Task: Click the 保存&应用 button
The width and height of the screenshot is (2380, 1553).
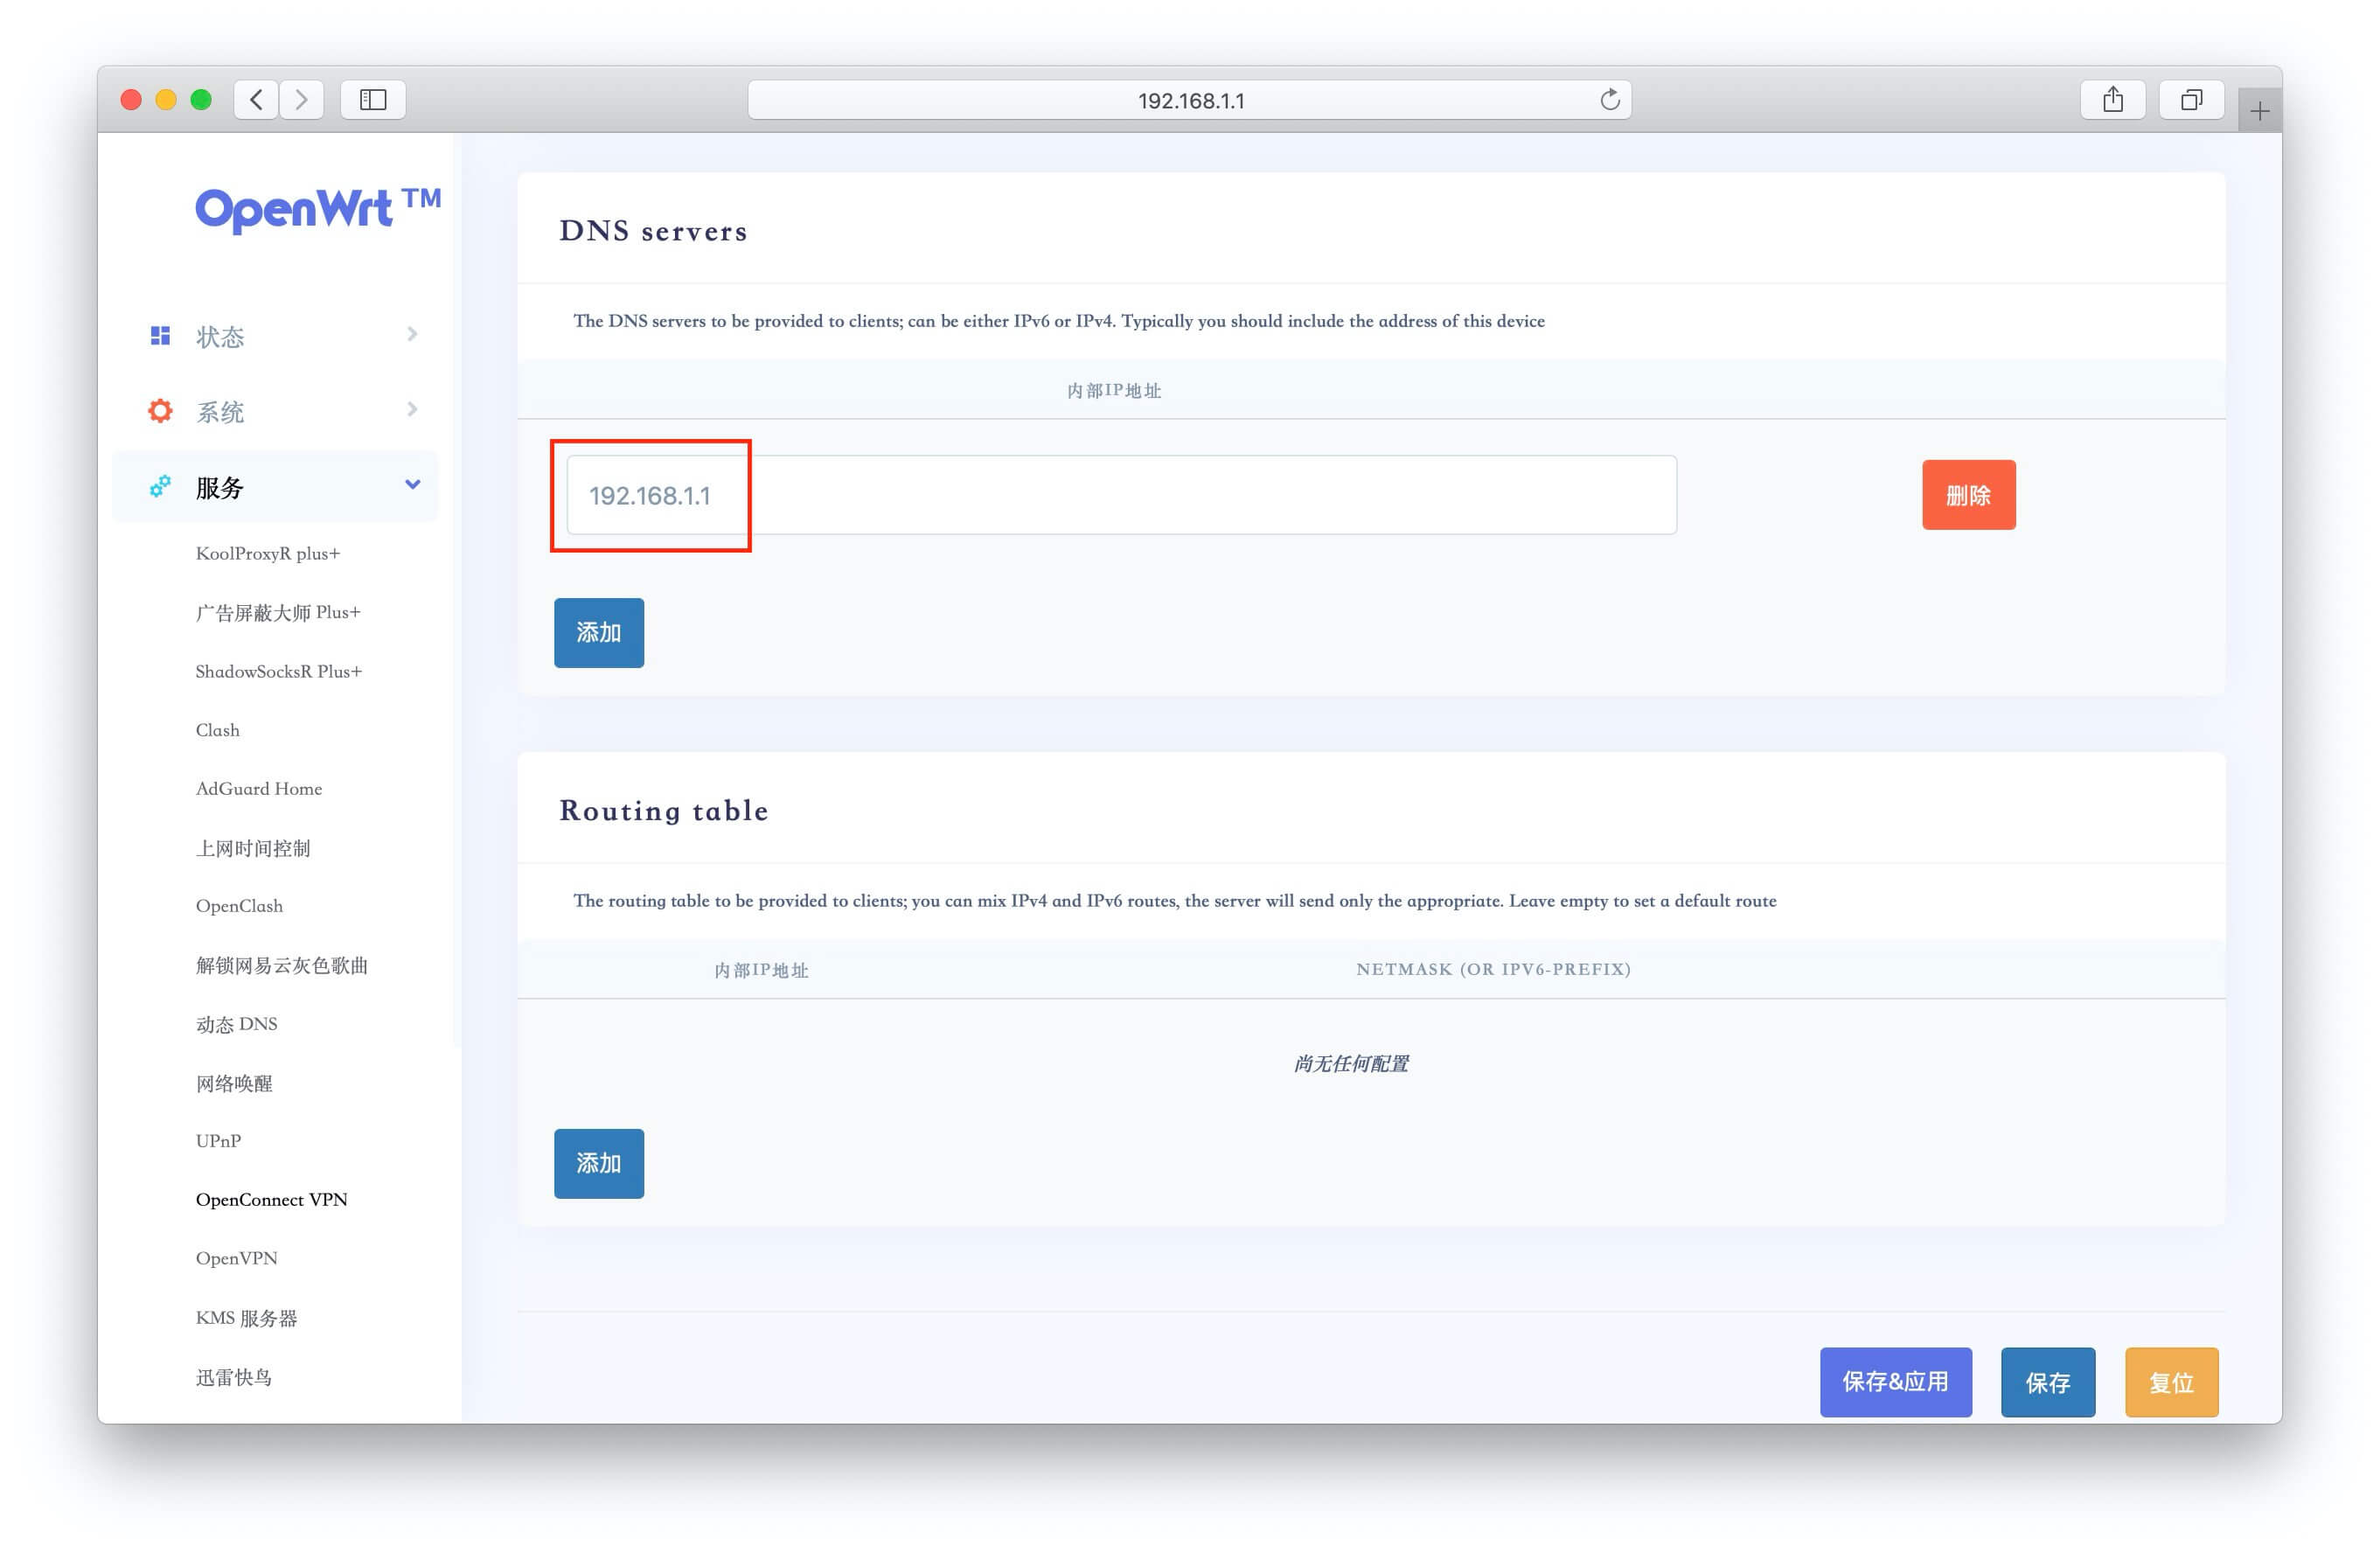Action: pyautogui.click(x=1895, y=1382)
